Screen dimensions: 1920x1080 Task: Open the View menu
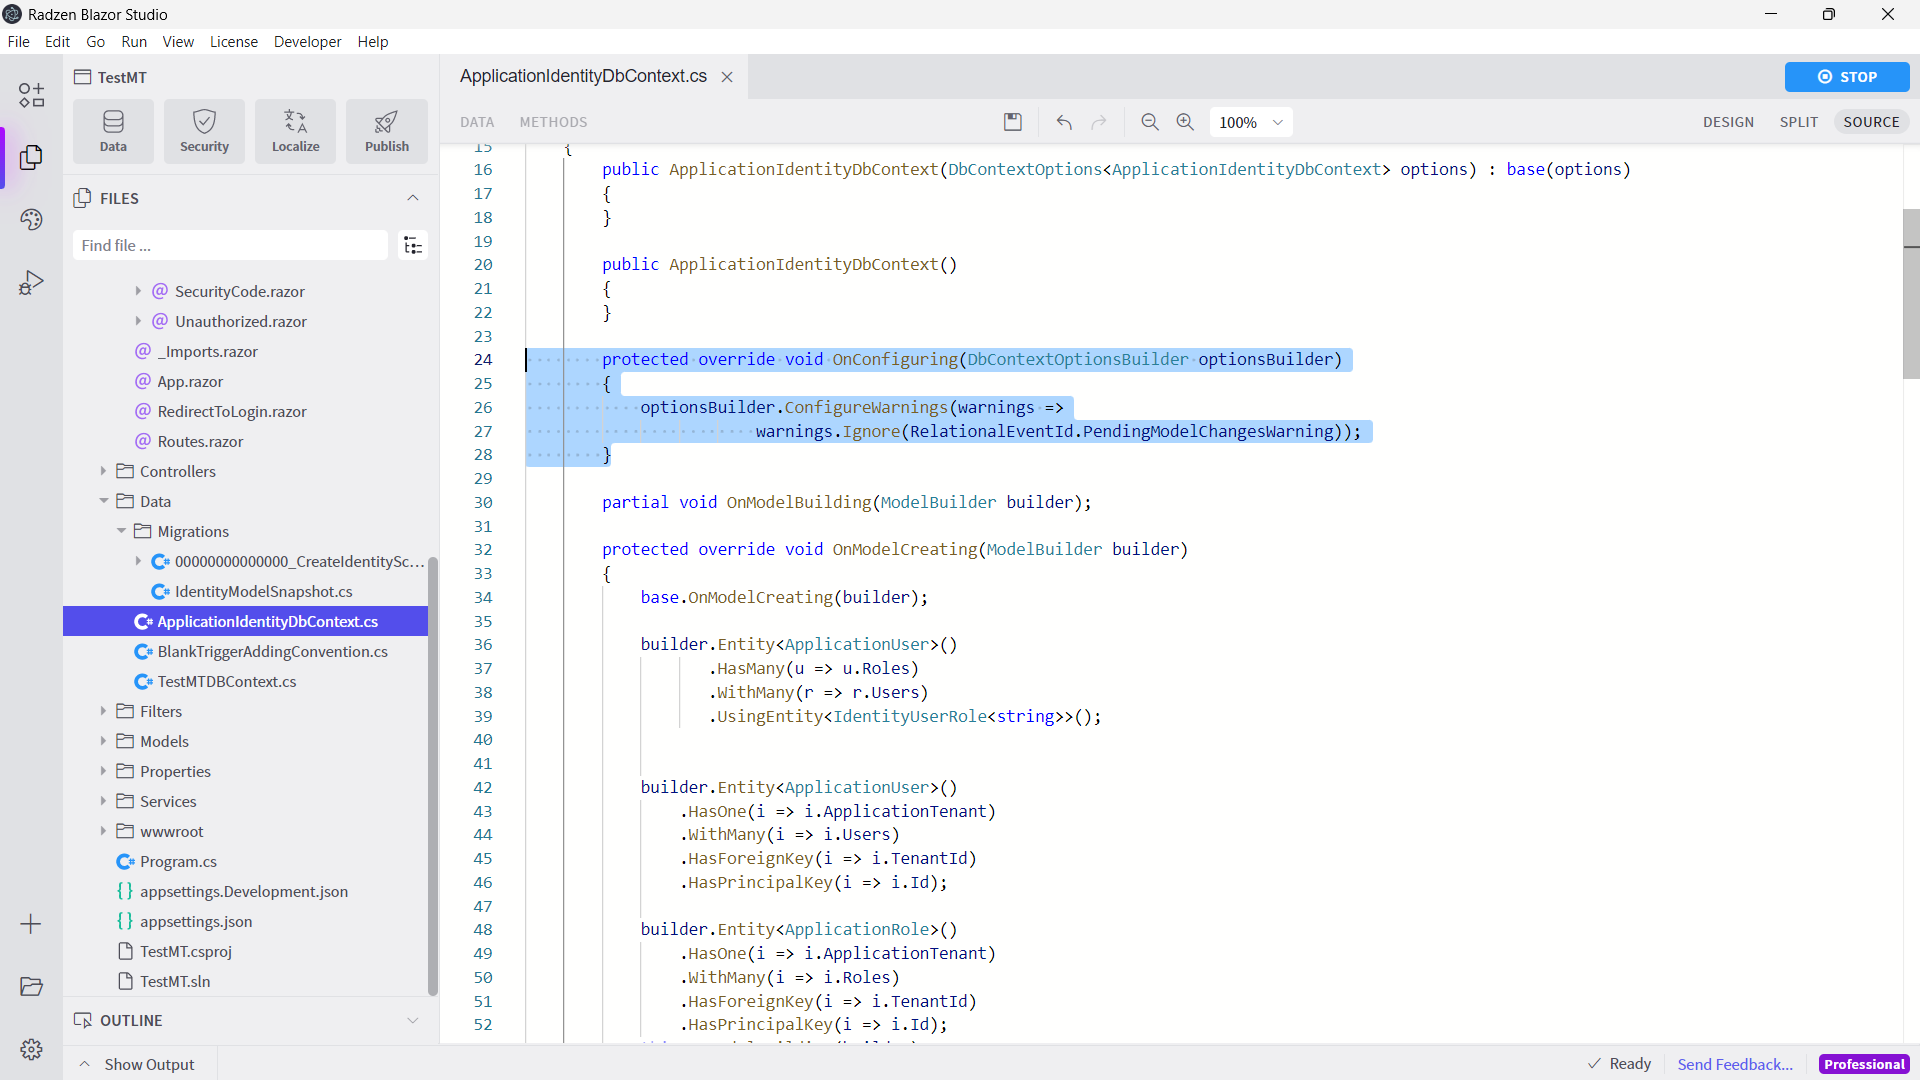click(x=178, y=41)
